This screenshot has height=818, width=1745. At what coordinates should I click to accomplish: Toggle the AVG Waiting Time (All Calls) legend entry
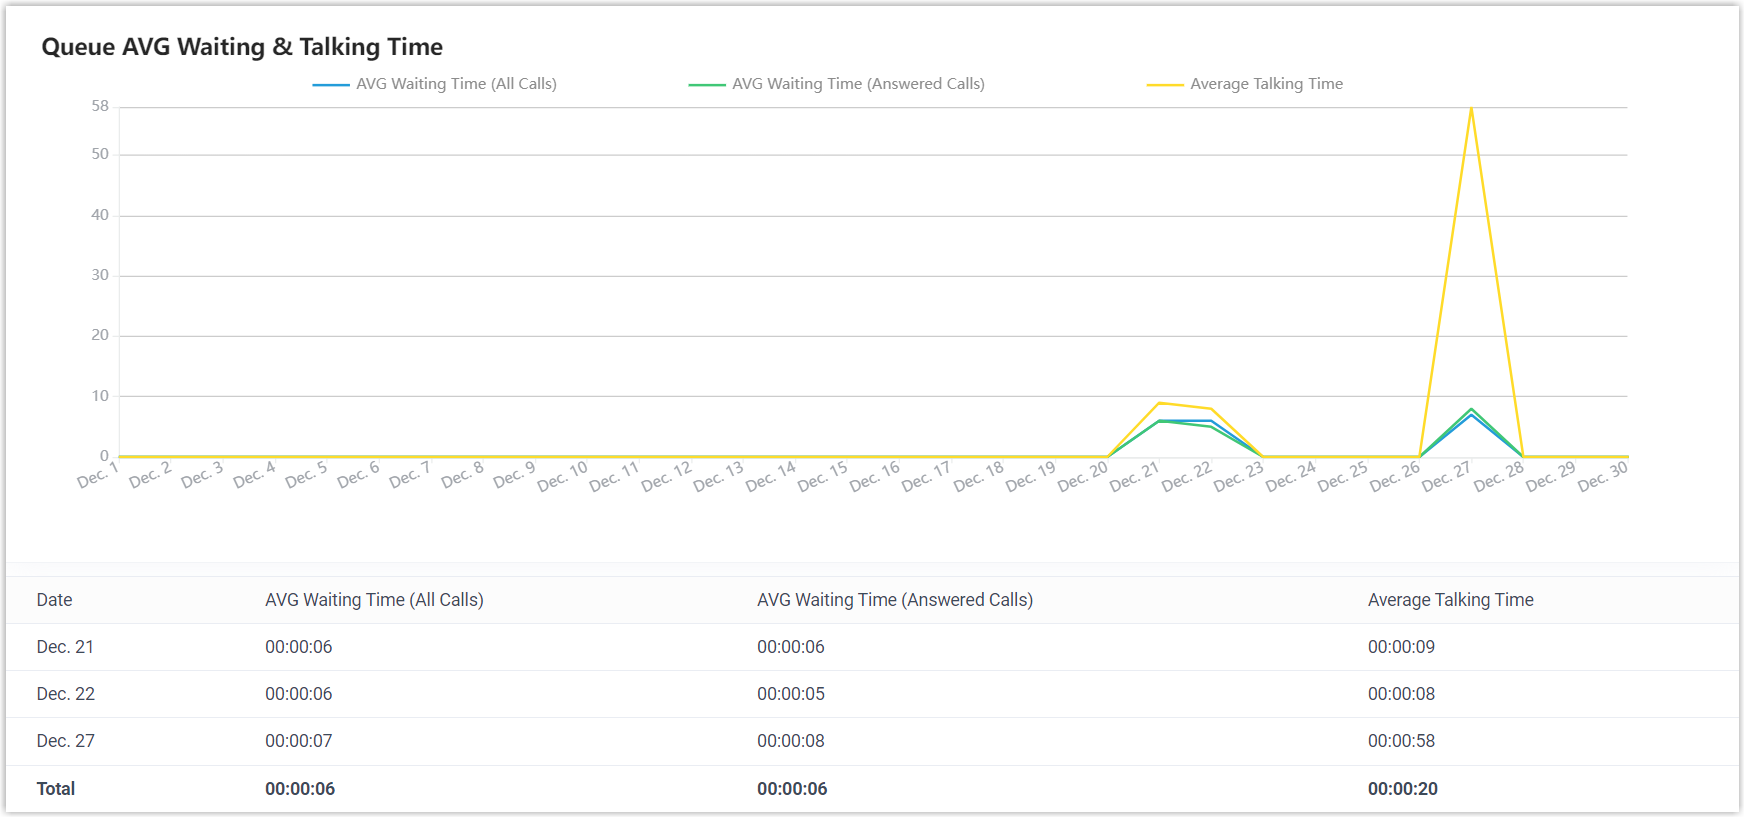pyautogui.click(x=455, y=84)
